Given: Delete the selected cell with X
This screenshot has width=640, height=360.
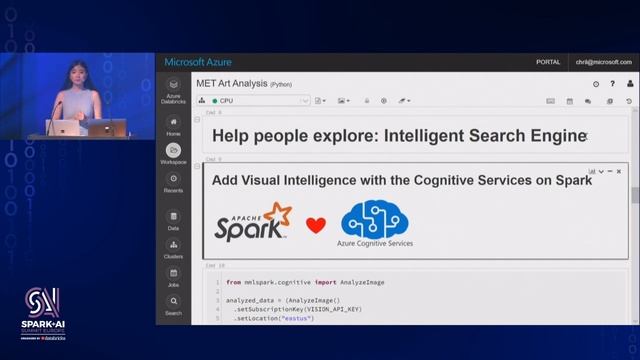Looking at the screenshot, I should [619, 171].
